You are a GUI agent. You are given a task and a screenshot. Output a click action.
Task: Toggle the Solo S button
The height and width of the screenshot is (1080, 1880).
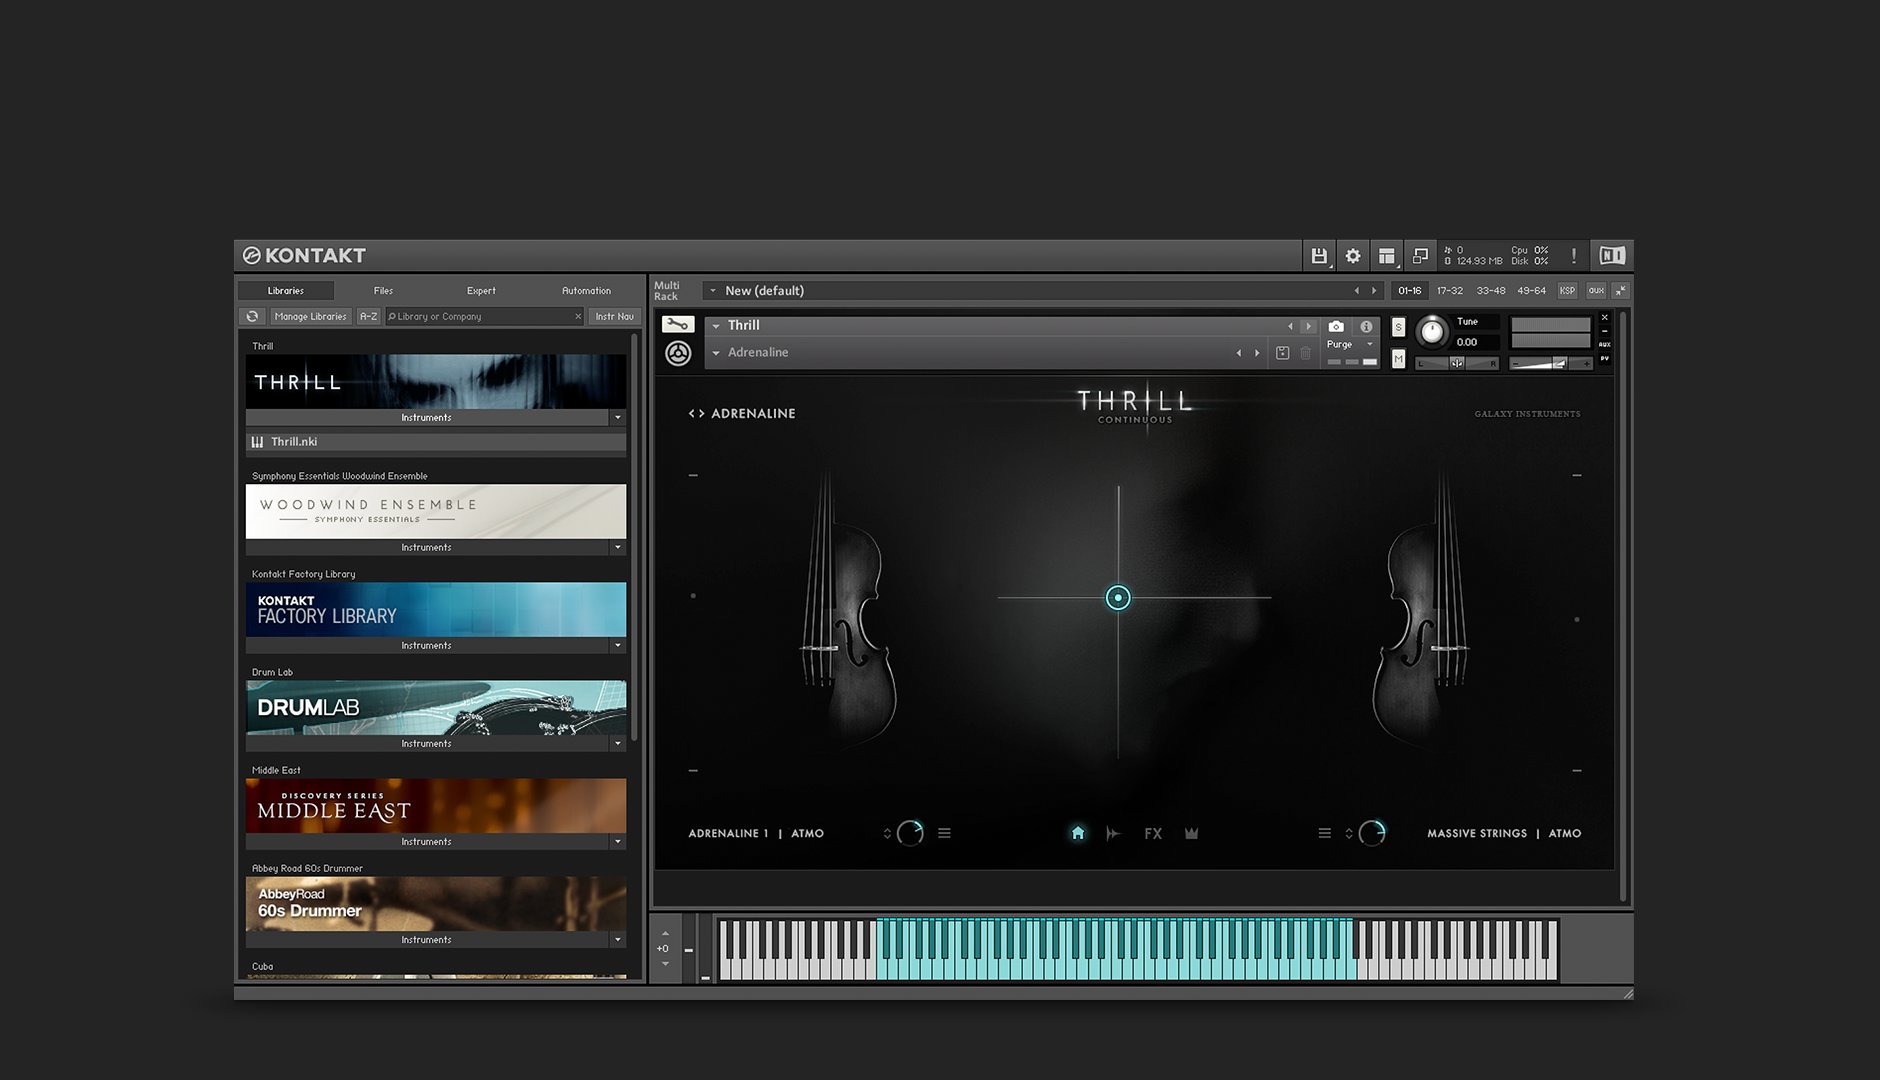point(1398,327)
